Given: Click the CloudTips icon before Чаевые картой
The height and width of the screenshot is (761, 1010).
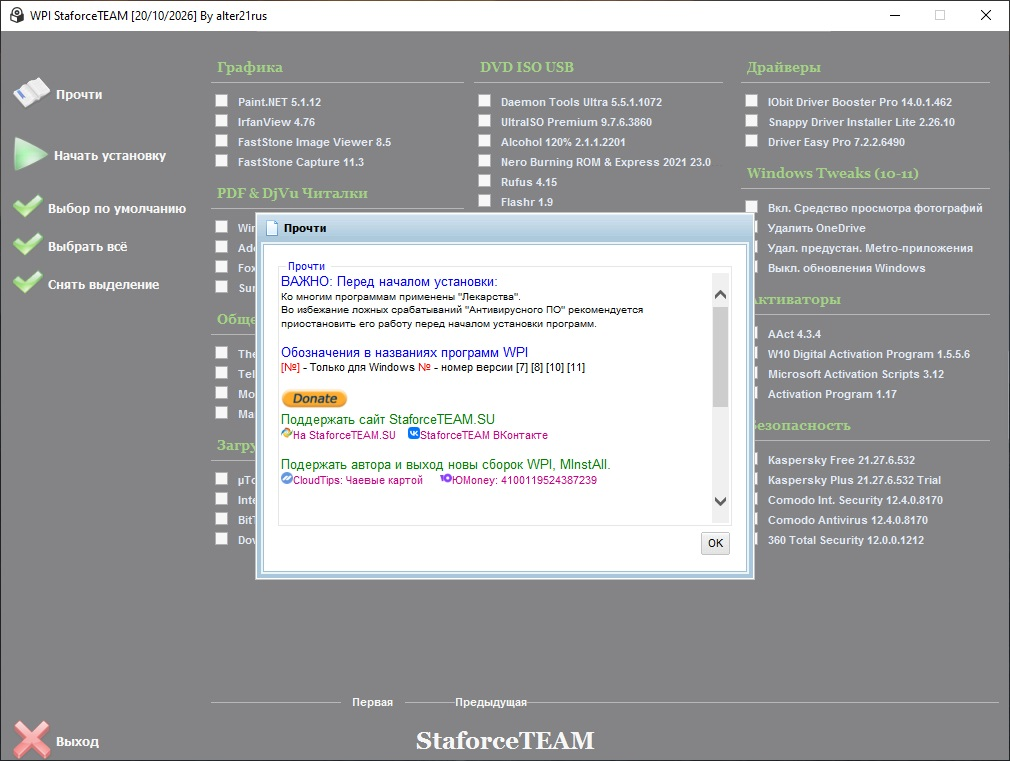Looking at the screenshot, I should 287,479.
